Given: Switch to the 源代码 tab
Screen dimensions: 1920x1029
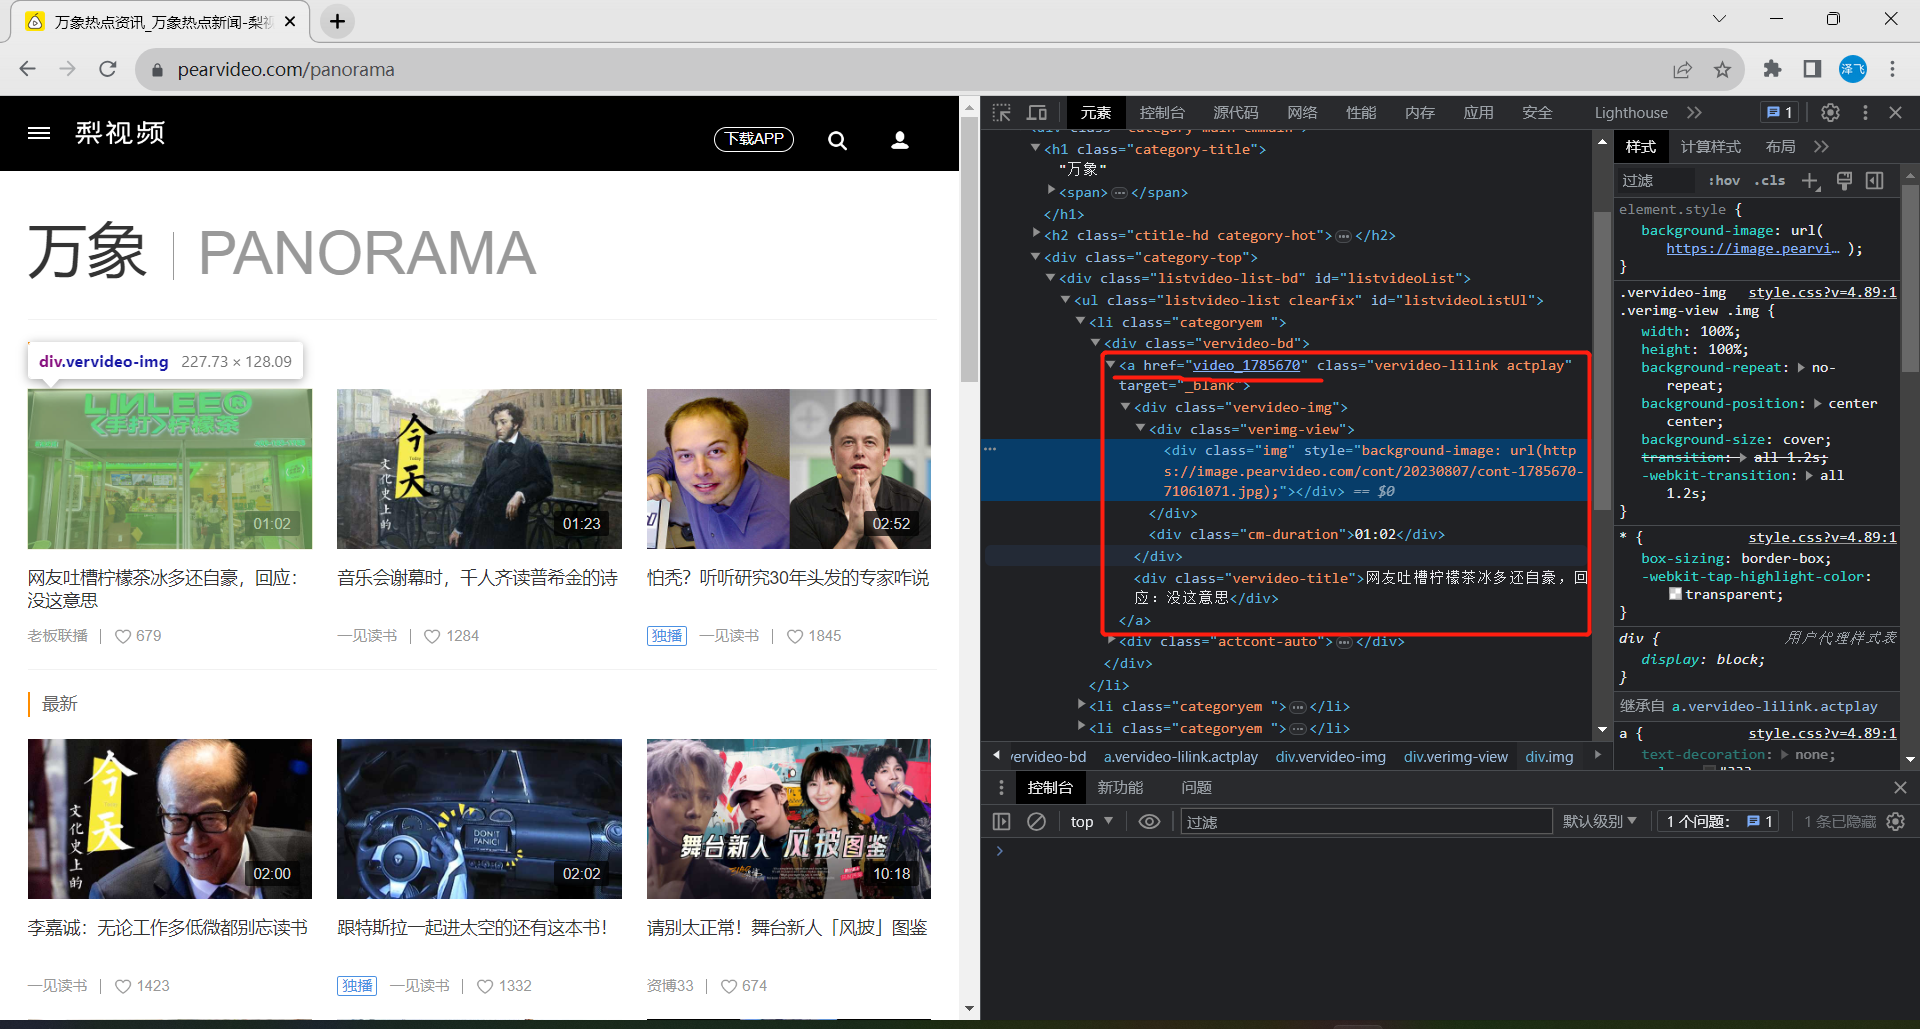Looking at the screenshot, I should [1236, 113].
